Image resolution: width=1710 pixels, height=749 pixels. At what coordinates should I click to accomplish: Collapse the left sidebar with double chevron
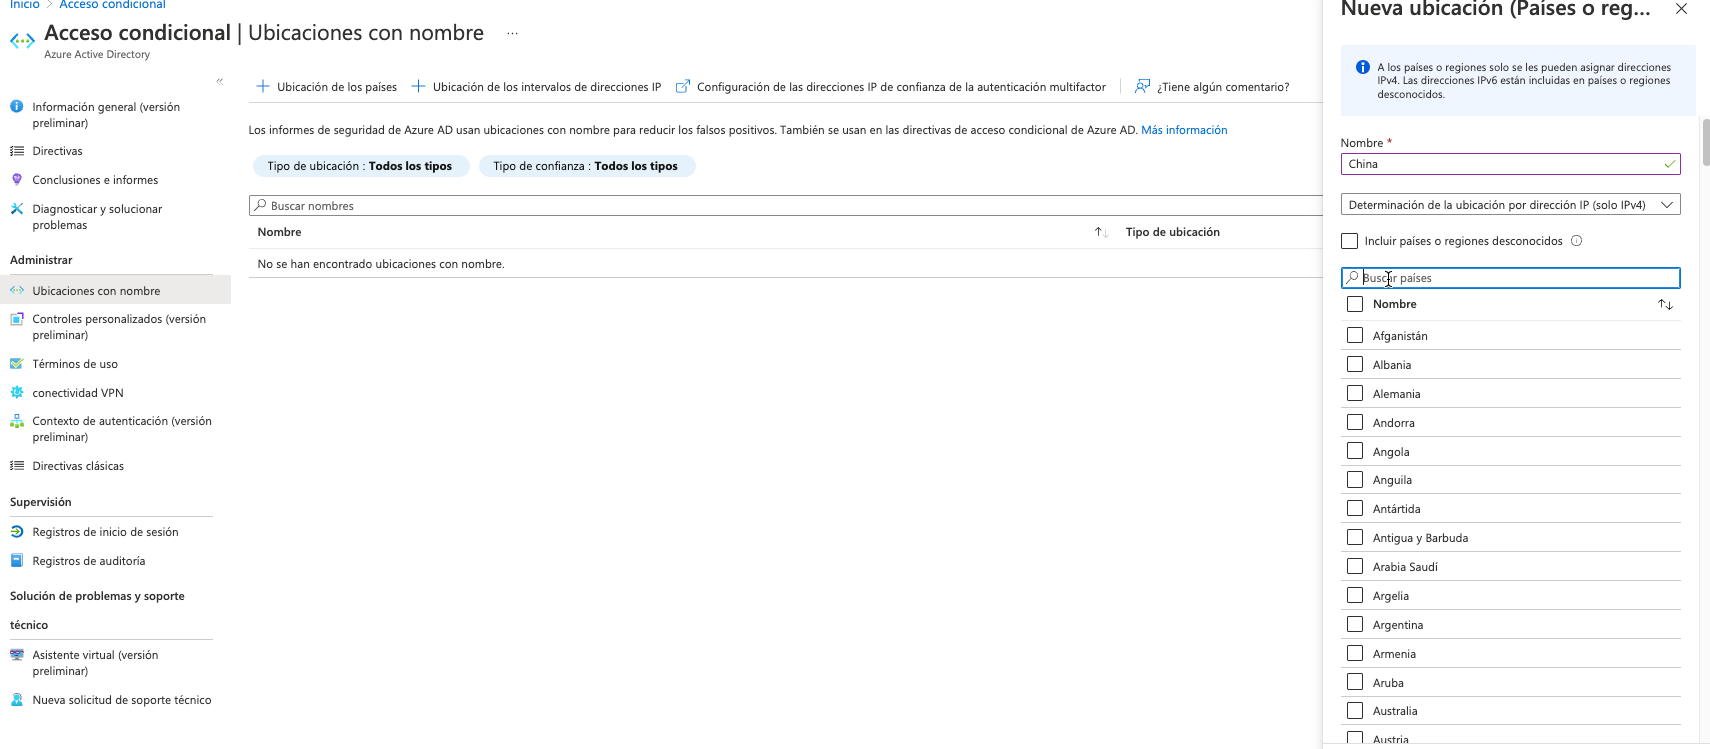tap(220, 81)
